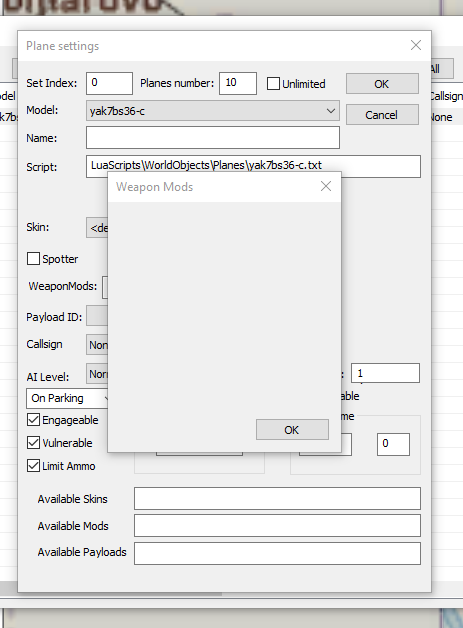Open the Skin dropdown
The image size is (463, 628).
click(x=97, y=228)
